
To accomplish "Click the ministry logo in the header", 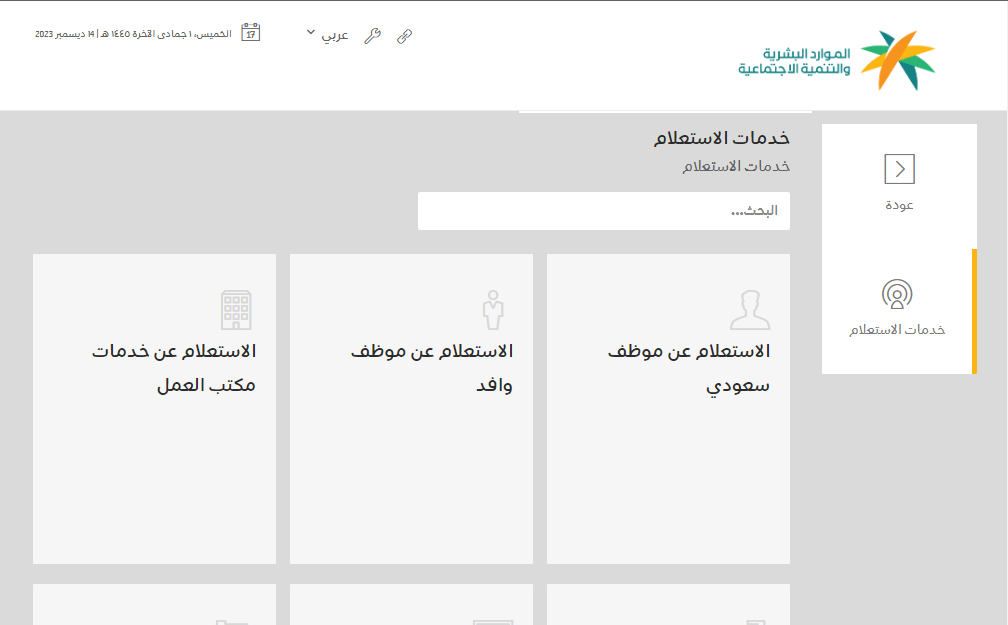I will coord(837,60).
